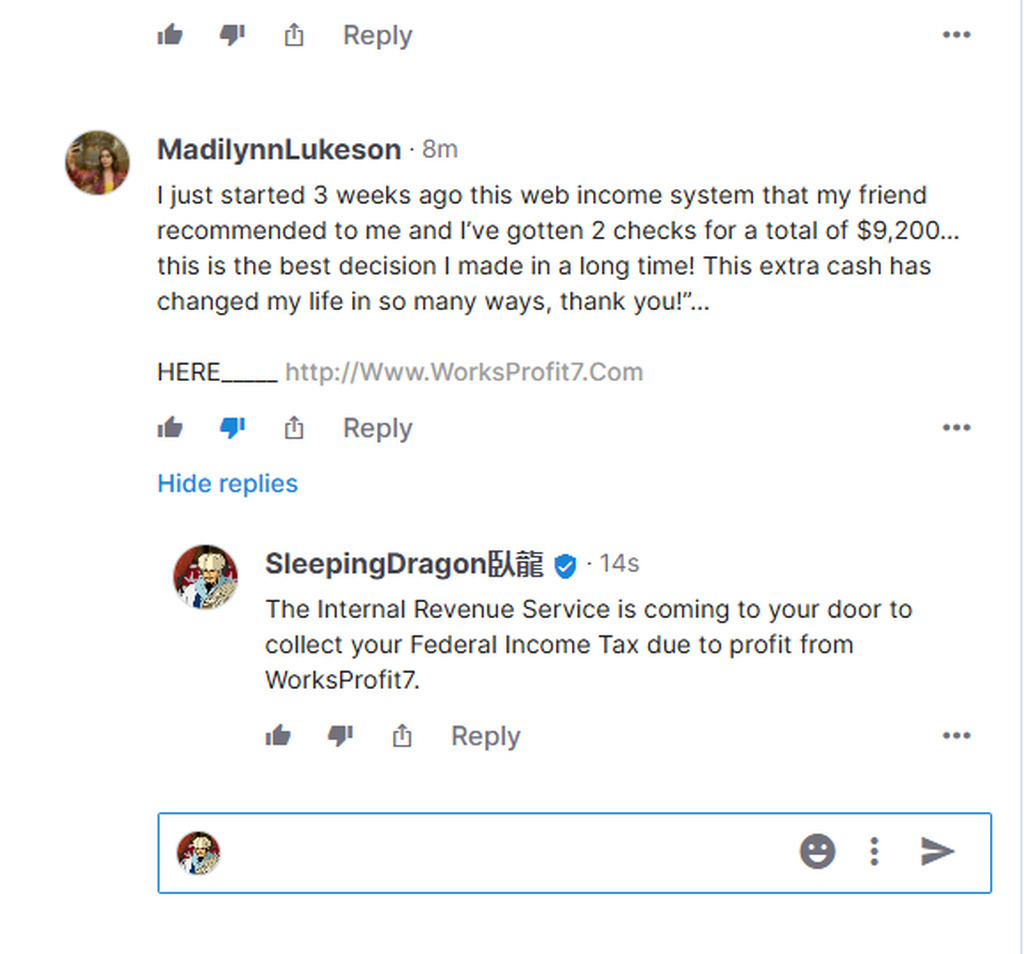Reply to MadilynnLukeson's comment

[377, 428]
